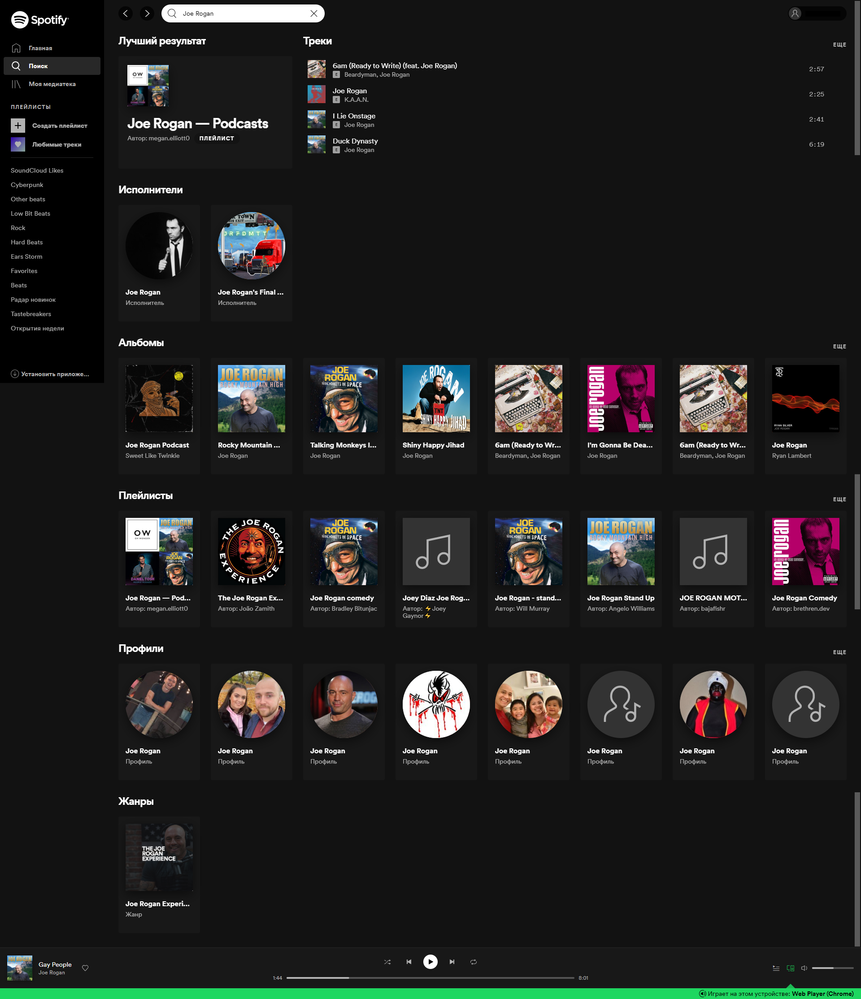Show more profiles via ЕЩЕ next to Профили
861x999 pixels.
pyautogui.click(x=839, y=652)
